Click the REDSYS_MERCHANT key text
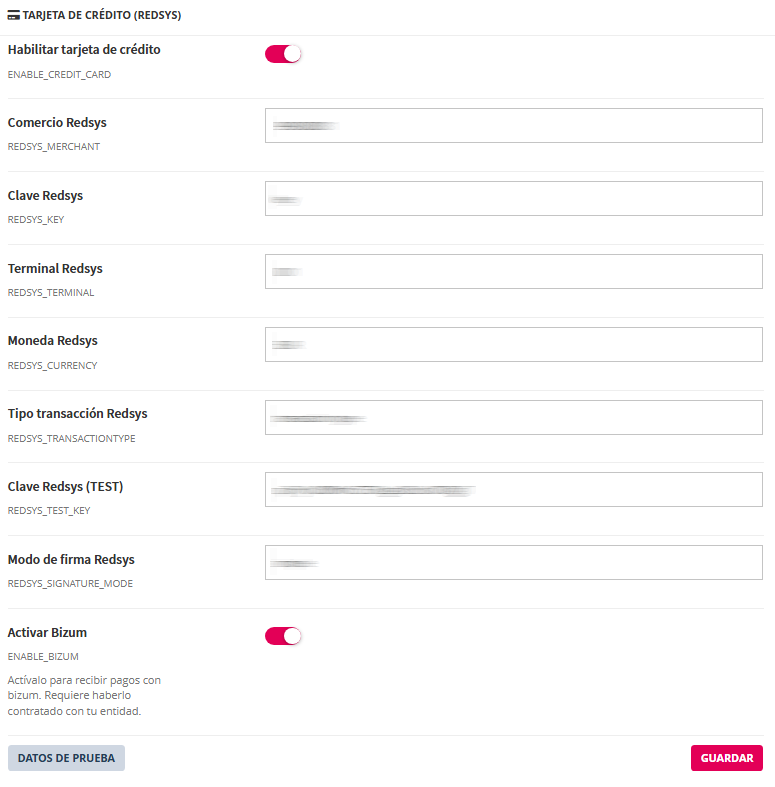Viewport: 775px width, 787px height. [54, 147]
